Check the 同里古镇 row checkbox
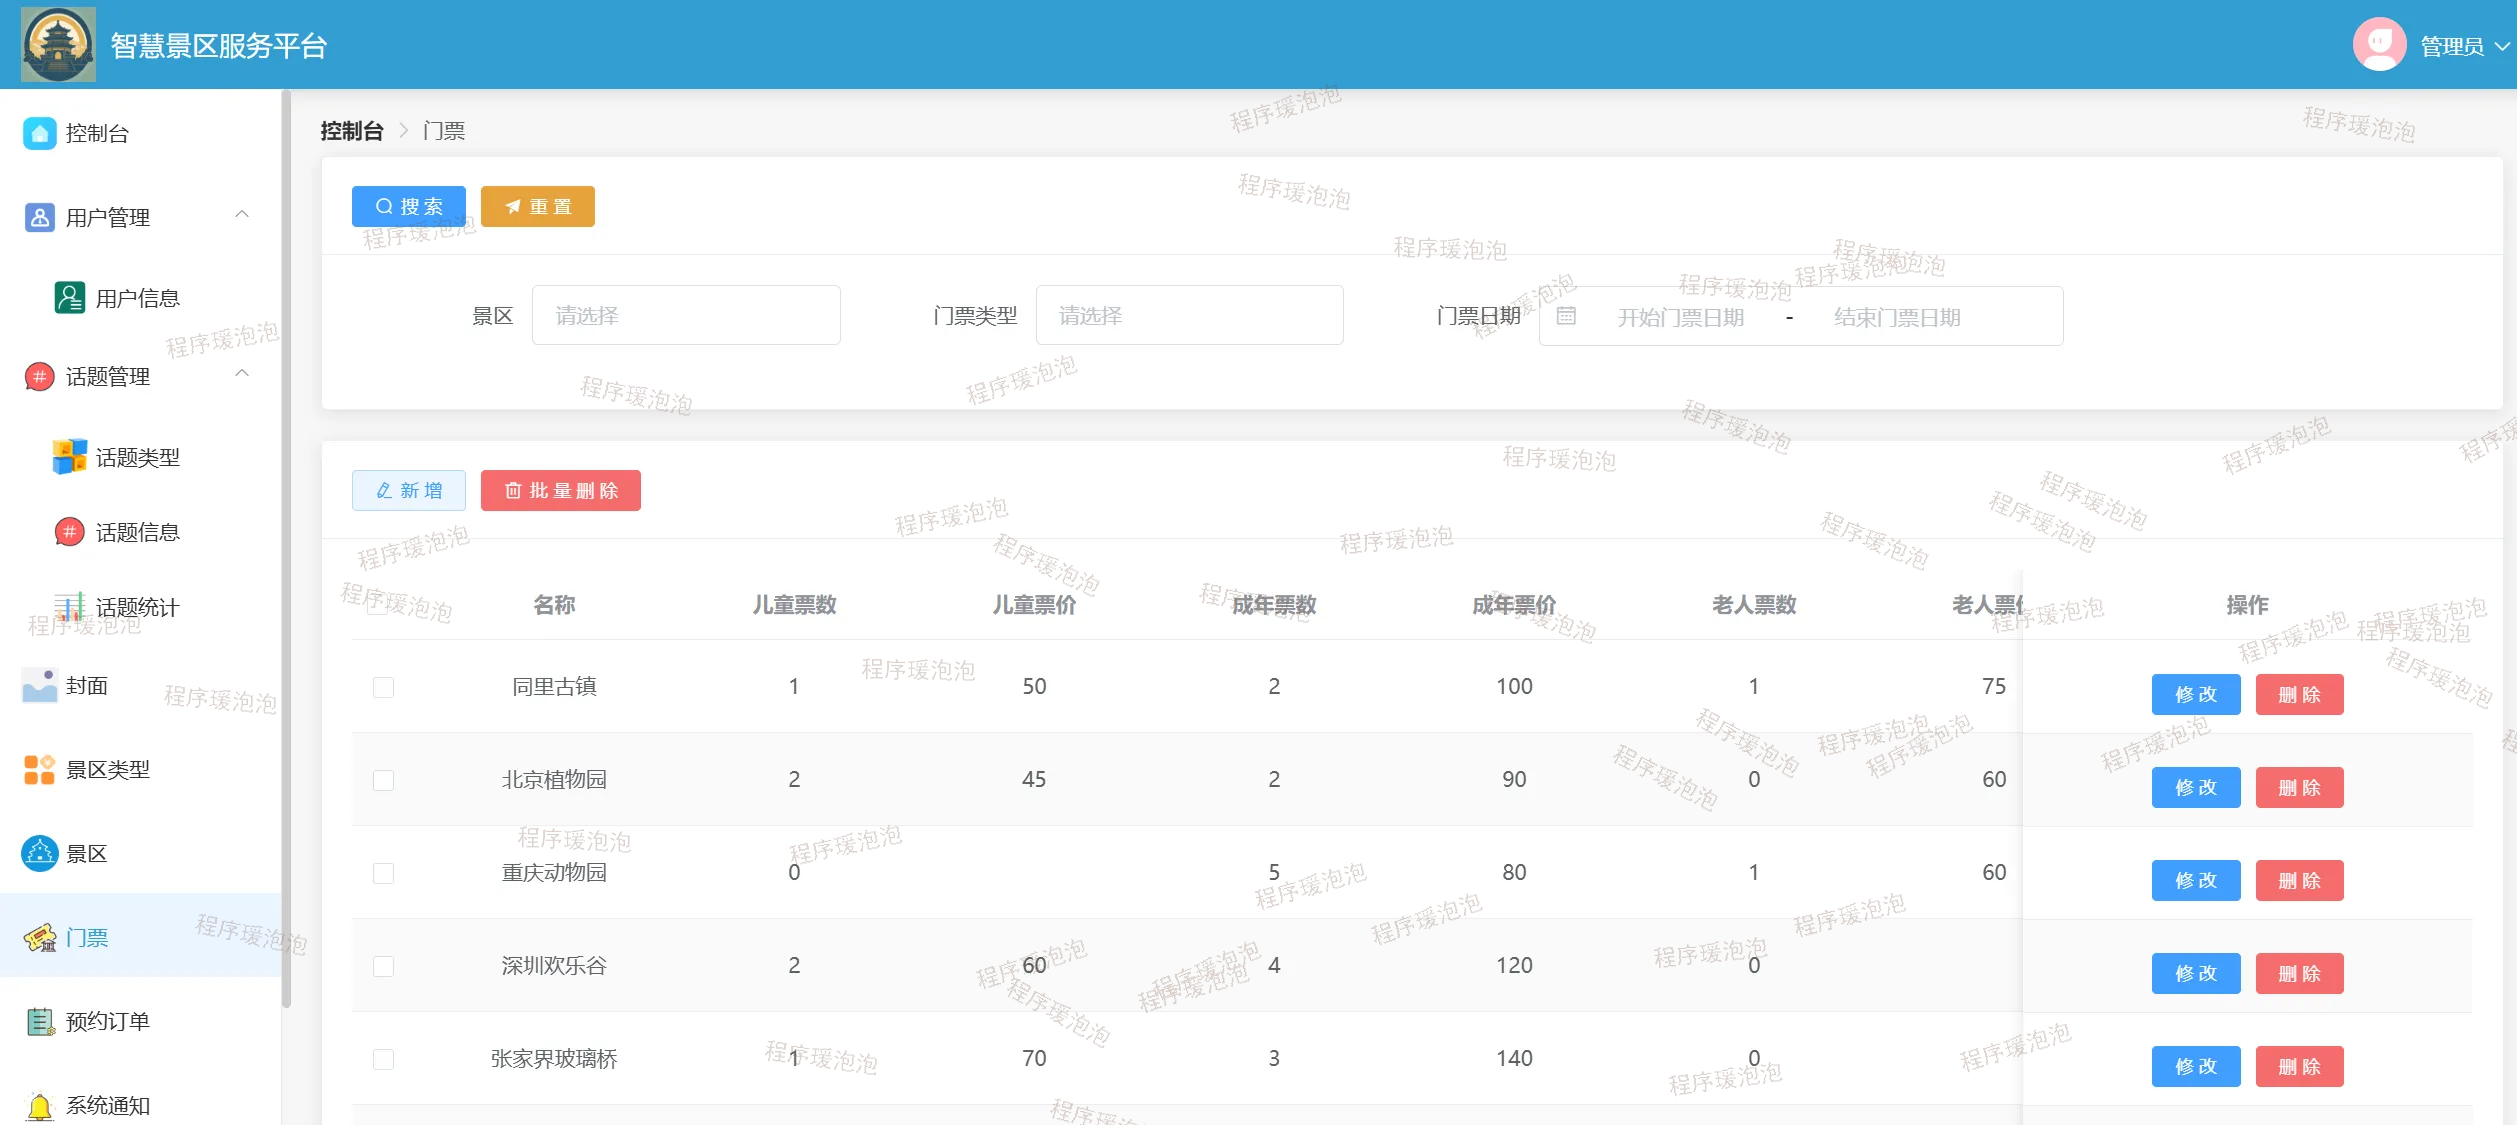Viewport: 2517px width, 1125px height. 383,687
